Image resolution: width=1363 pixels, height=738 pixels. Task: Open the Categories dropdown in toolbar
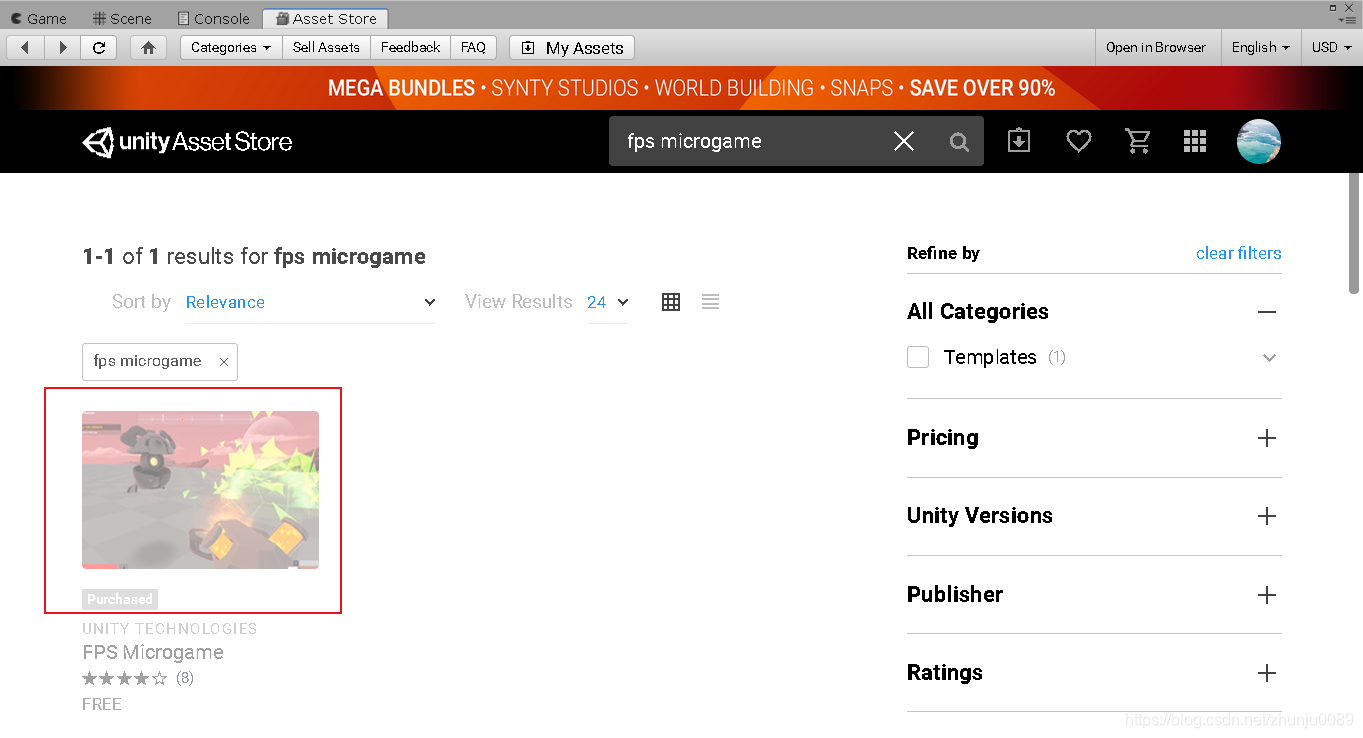click(231, 47)
